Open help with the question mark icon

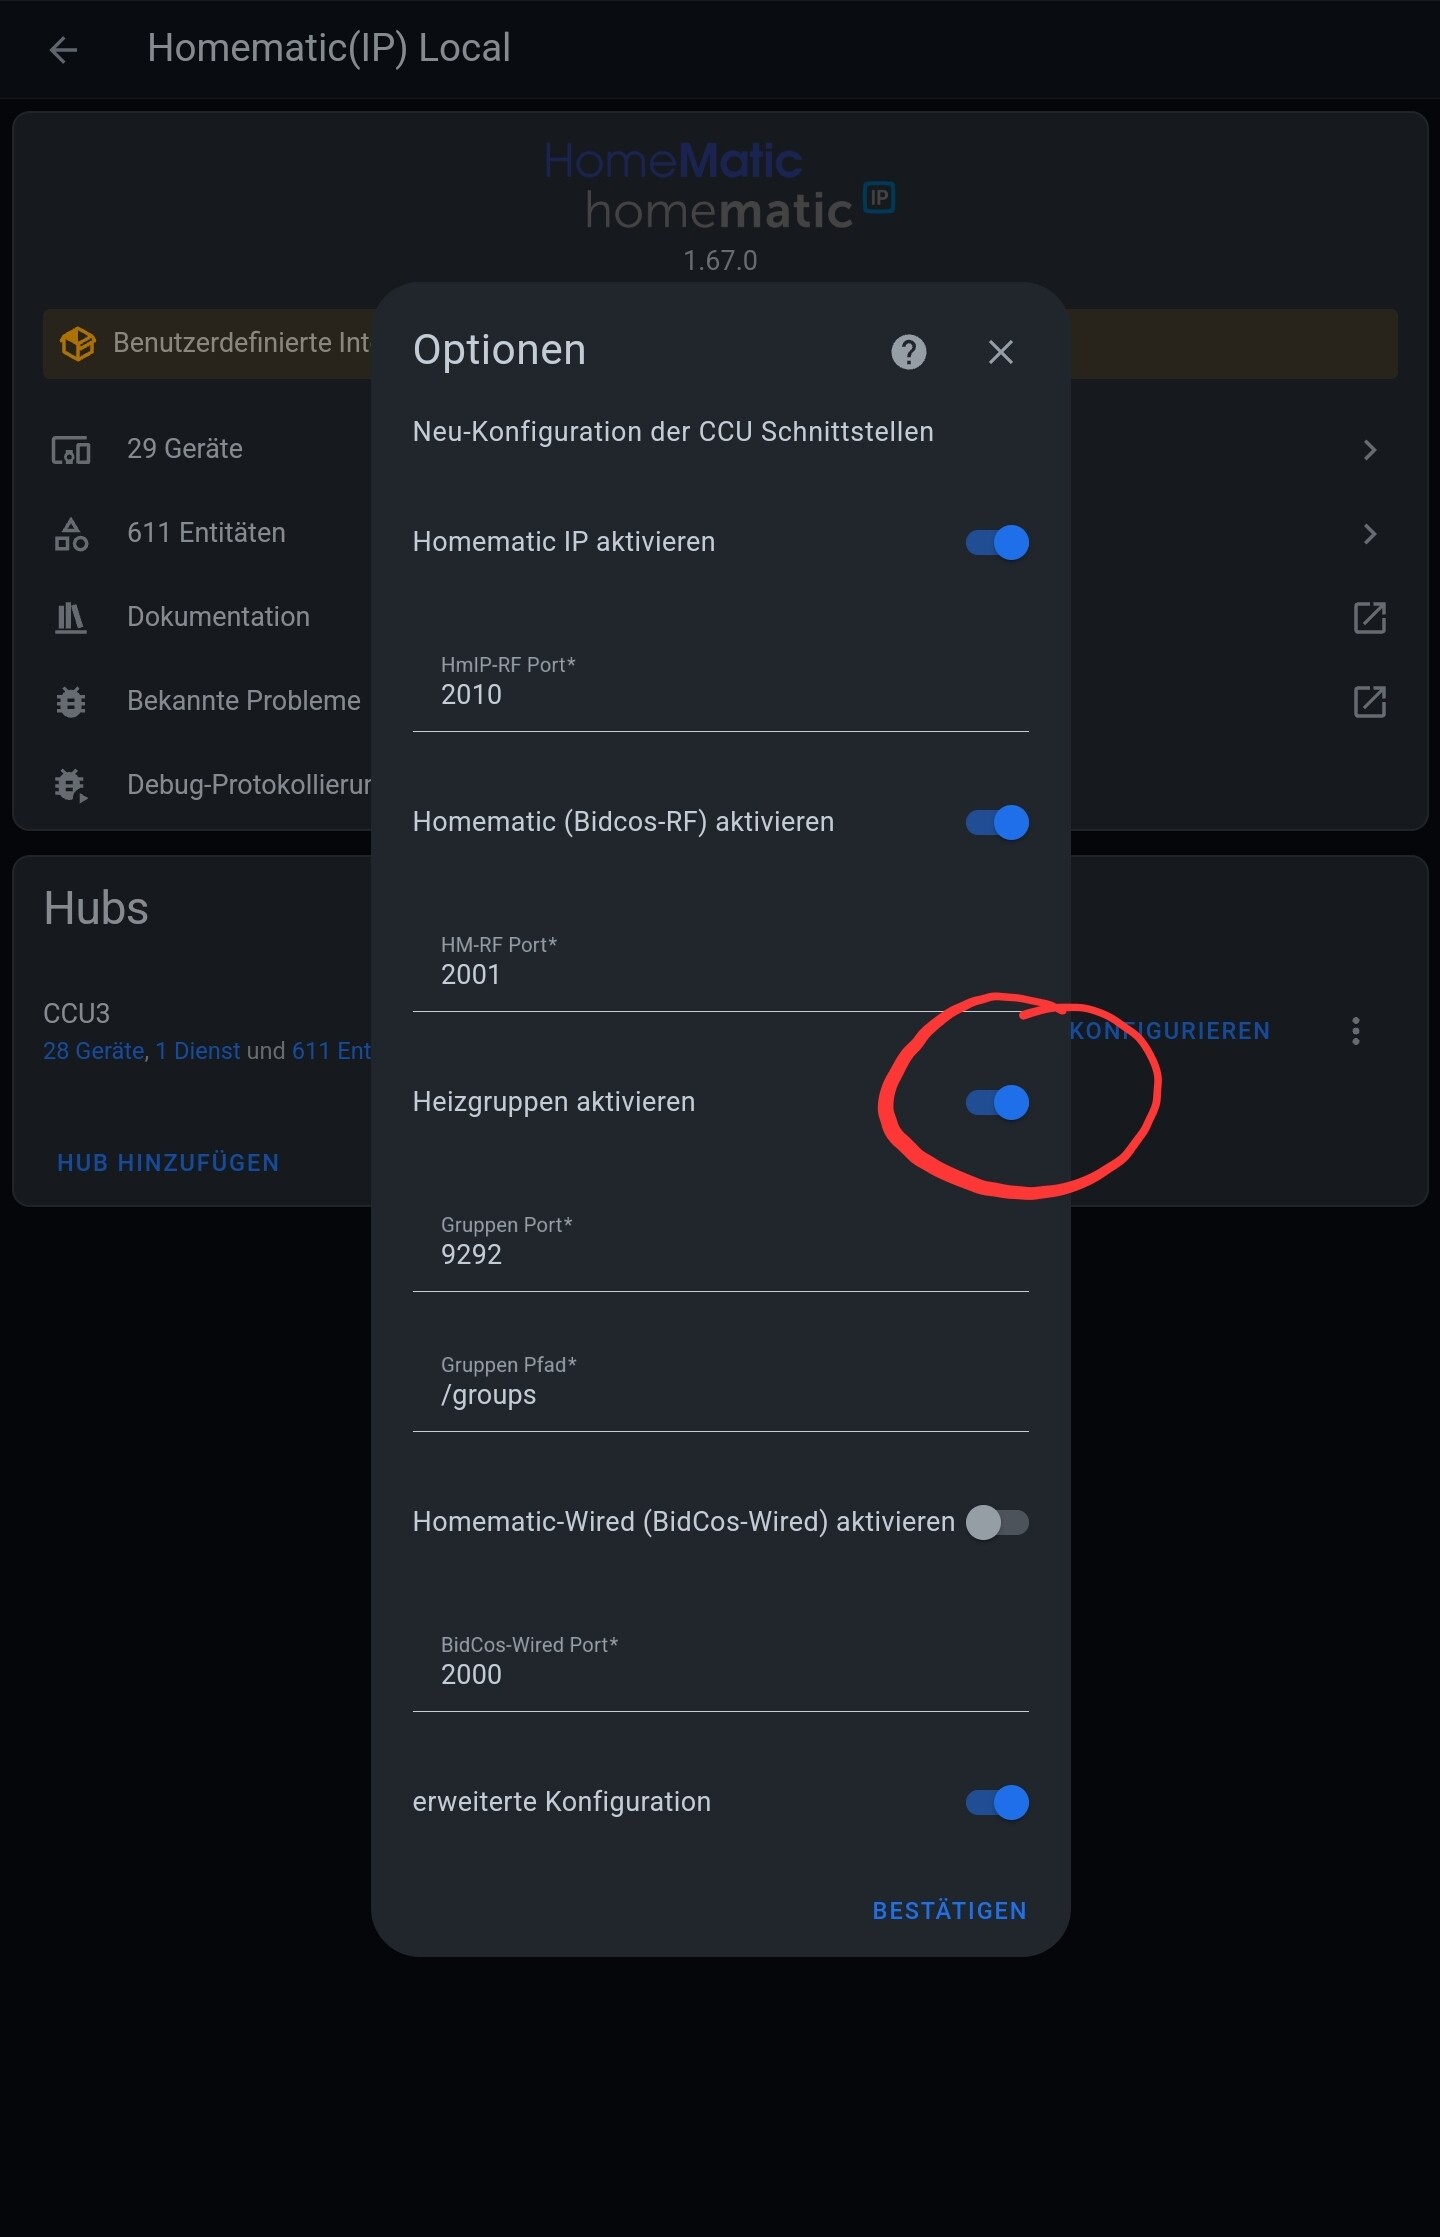tap(908, 352)
